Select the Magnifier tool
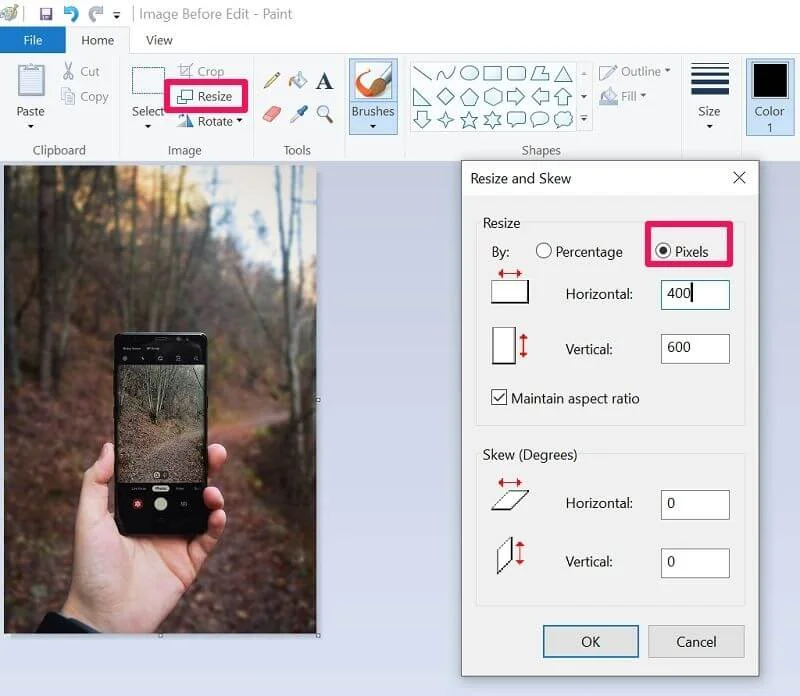 [324, 114]
